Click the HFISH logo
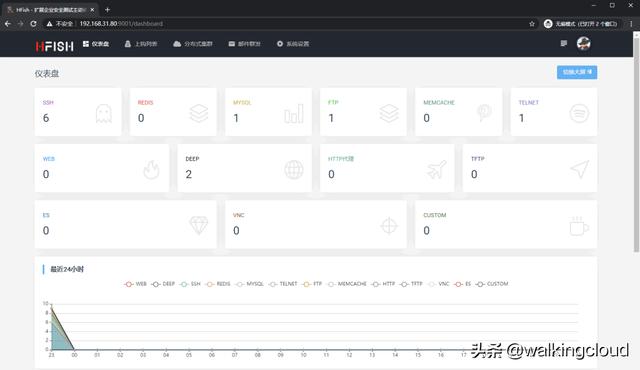Screen dimensions: 640x370 pos(54,46)
